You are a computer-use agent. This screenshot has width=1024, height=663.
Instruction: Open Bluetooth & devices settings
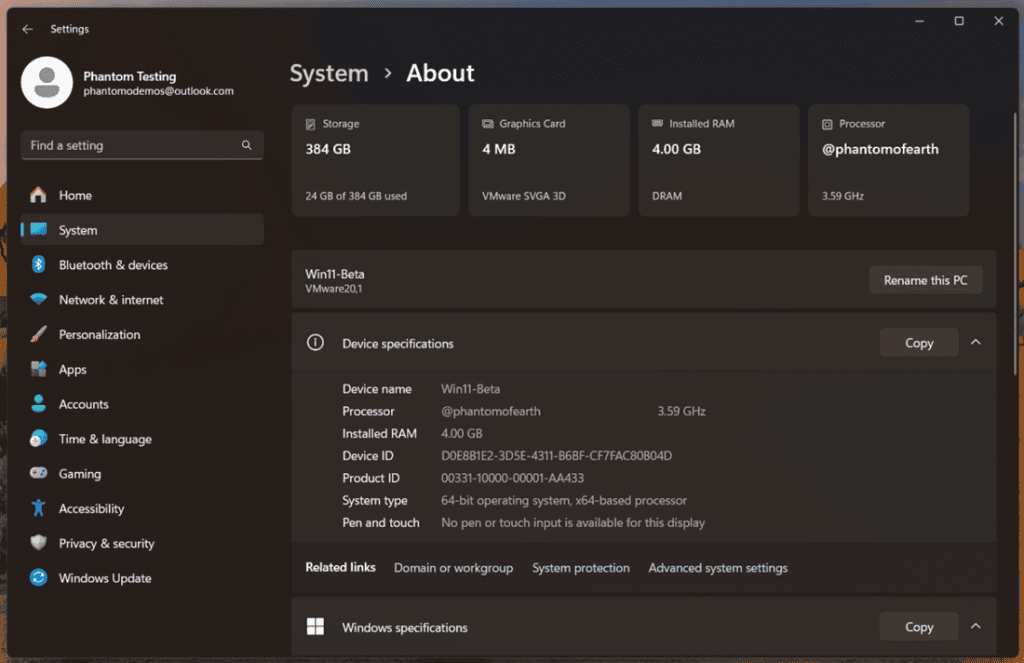pos(142,265)
